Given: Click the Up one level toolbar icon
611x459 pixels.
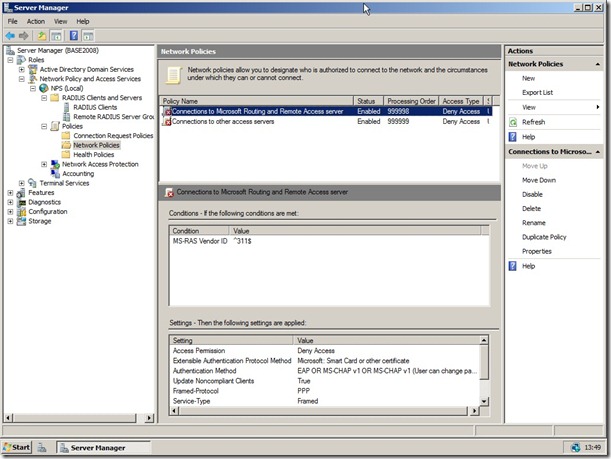Looking at the screenshot, I should pos(42,36).
